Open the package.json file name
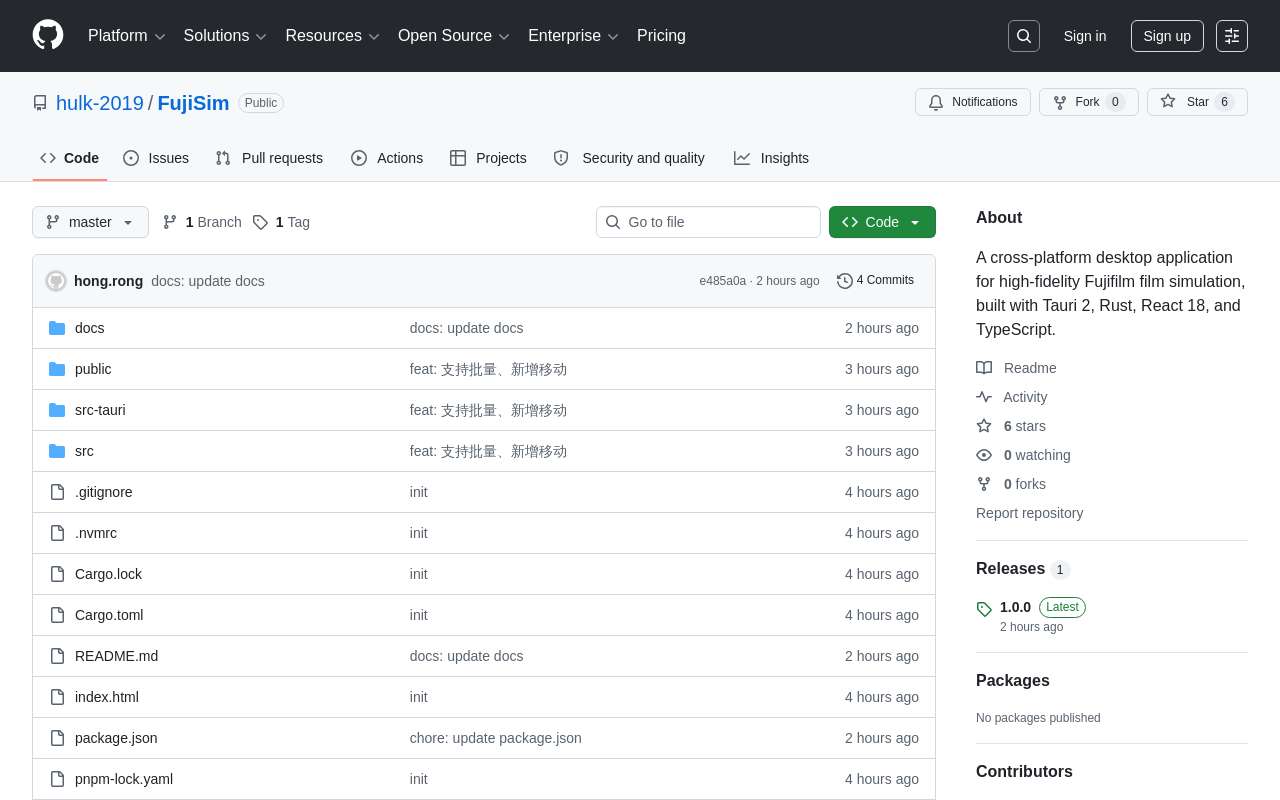This screenshot has height=800, width=1280. 116,738
